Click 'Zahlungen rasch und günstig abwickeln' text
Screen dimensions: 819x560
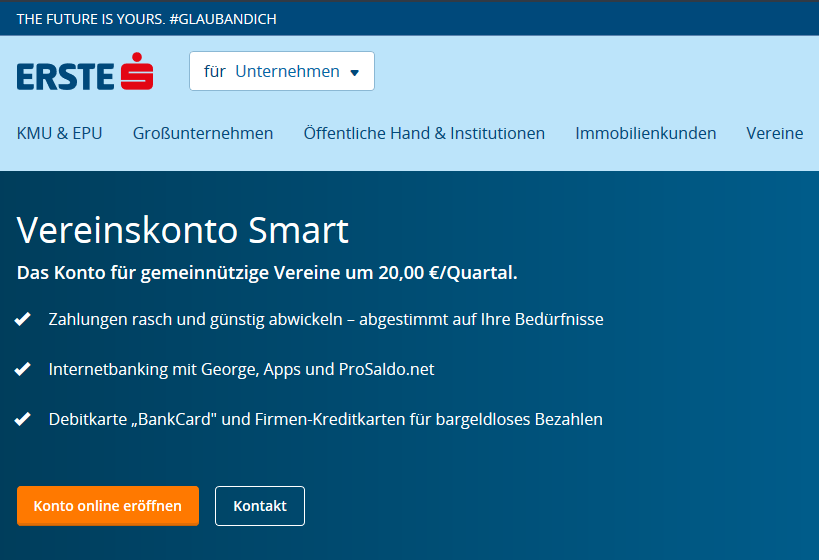click(x=195, y=319)
